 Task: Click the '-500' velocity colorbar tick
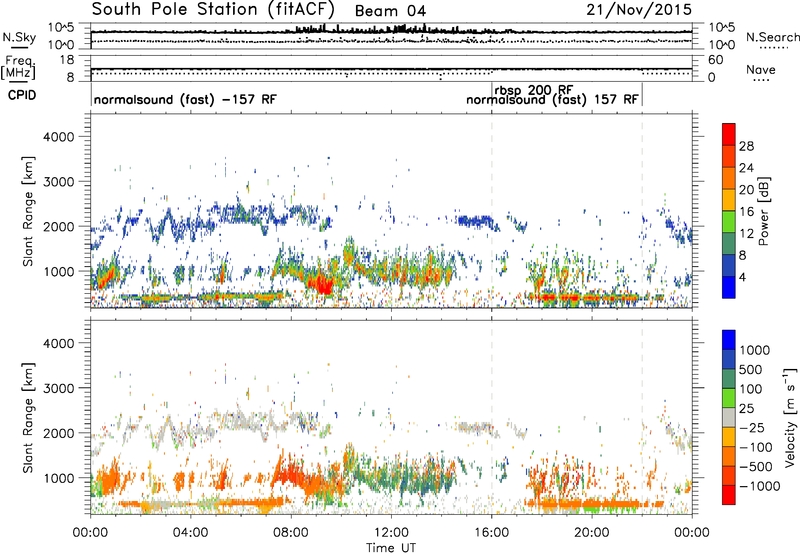(756, 467)
